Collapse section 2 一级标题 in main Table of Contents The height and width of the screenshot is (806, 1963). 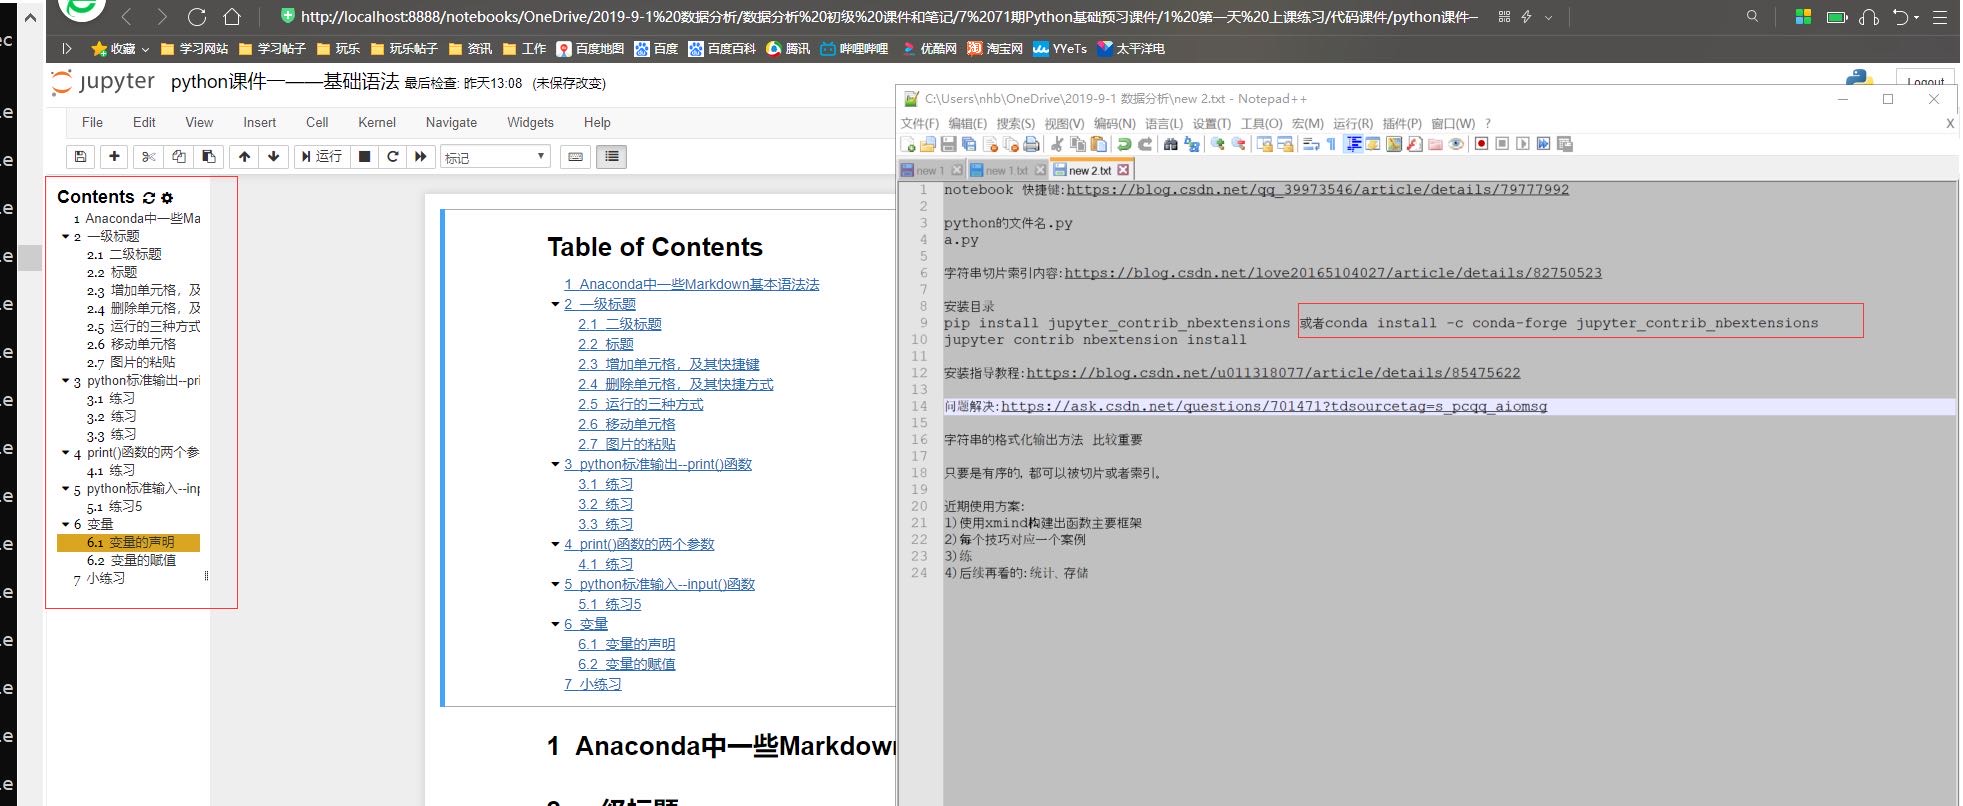[555, 304]
